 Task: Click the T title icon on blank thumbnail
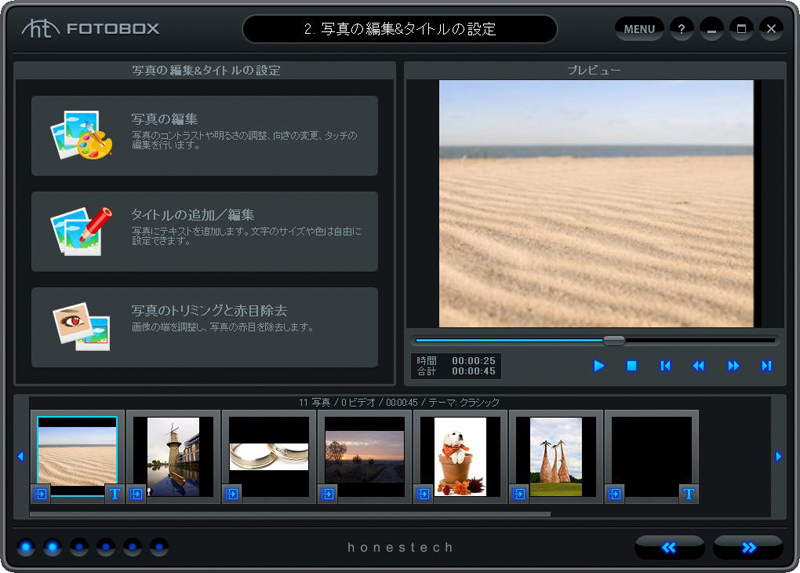point(689,494)
